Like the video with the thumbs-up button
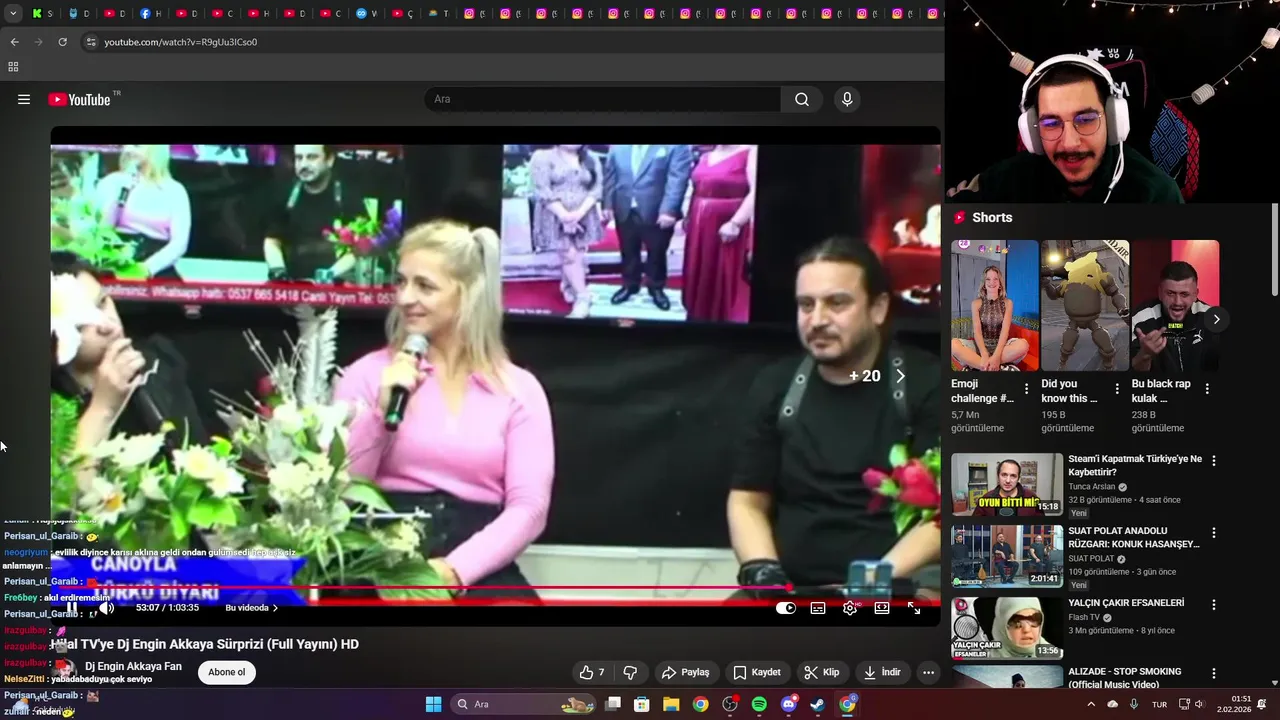Screen dimensions: 1280x720 pyautogui.click(x=592, y=672)
